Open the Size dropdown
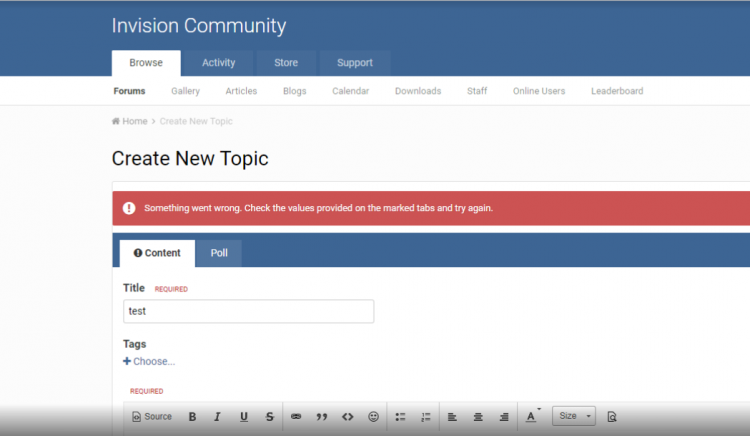 point(574,416)
